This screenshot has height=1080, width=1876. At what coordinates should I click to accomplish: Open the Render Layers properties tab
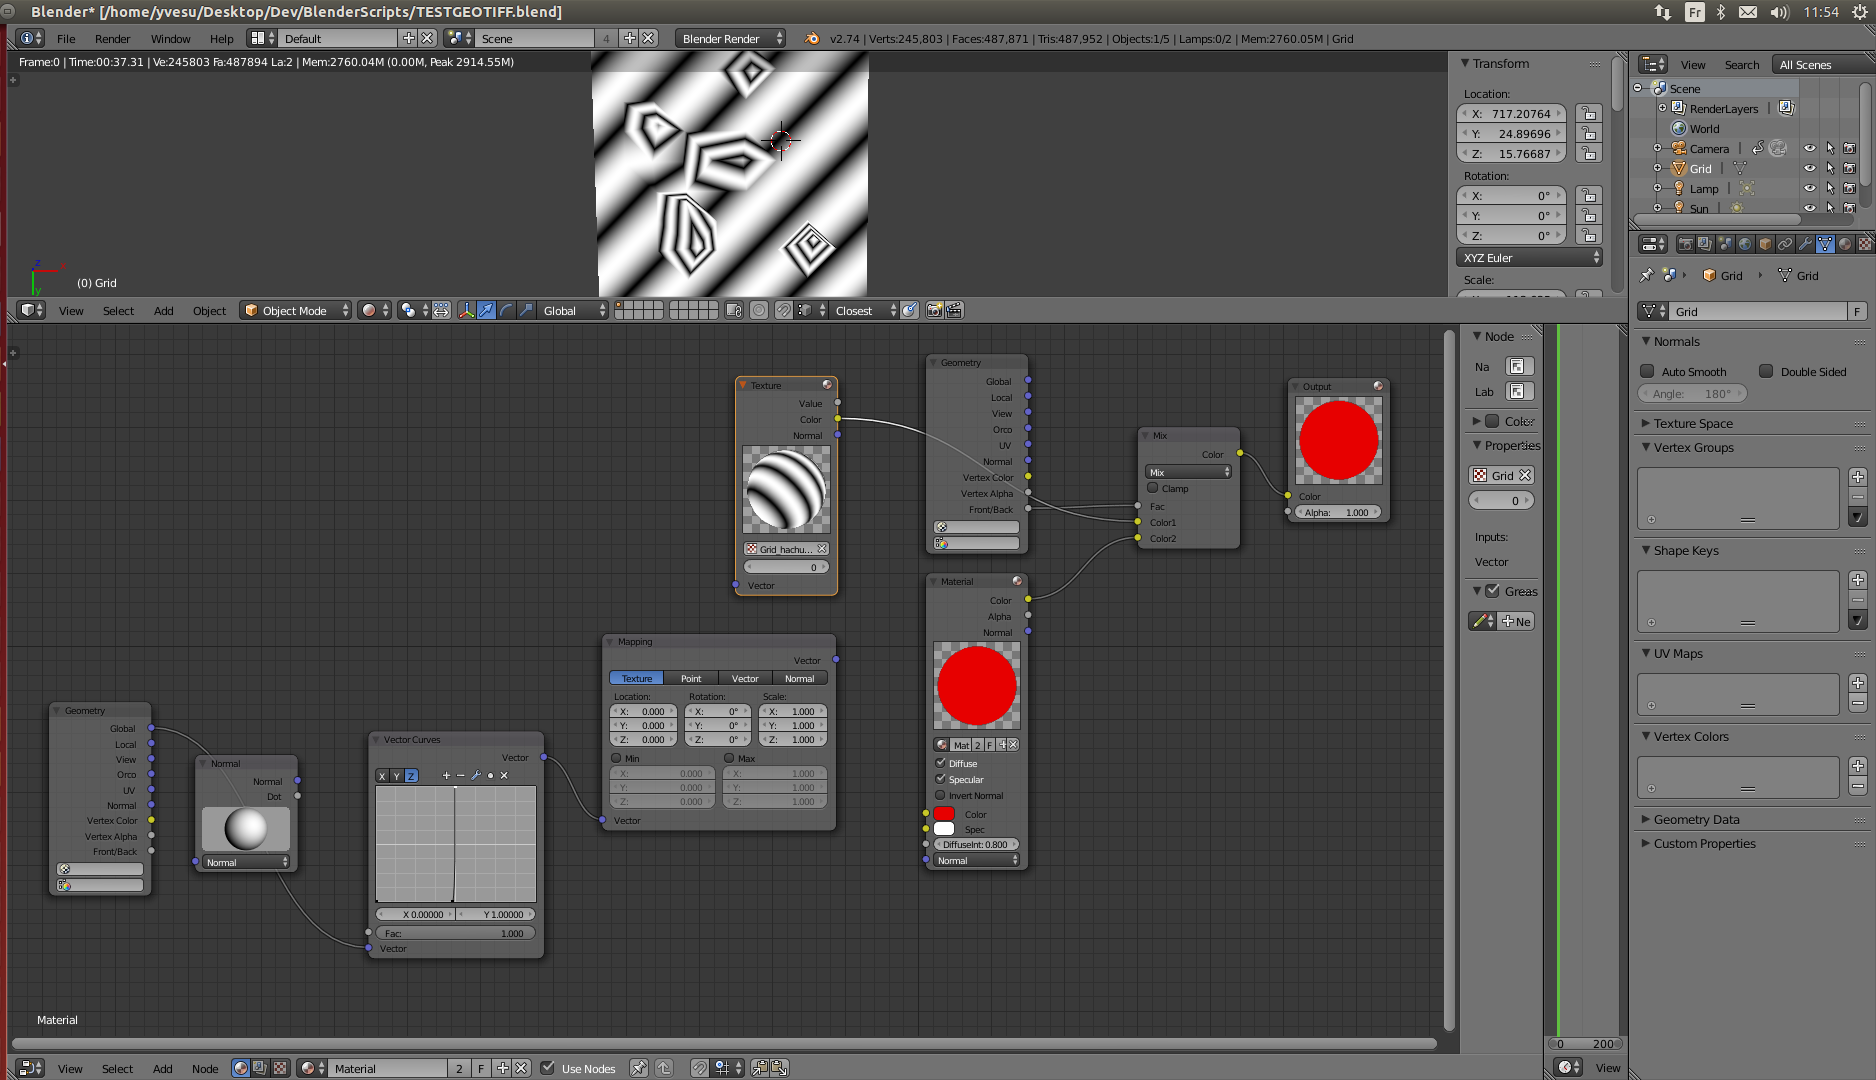click(x=1705, y=244)
